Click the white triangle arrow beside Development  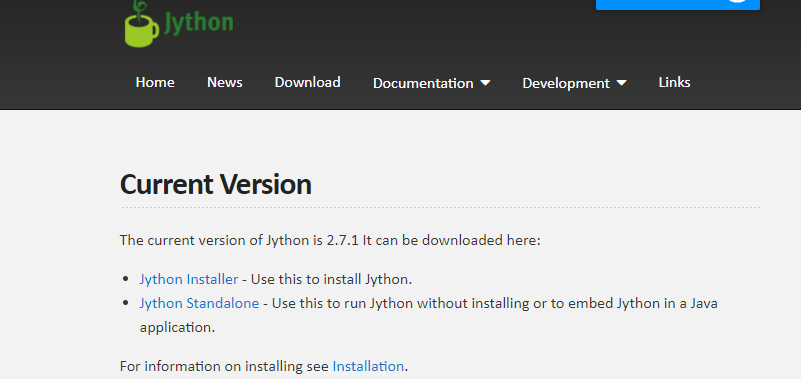(622, 83)
